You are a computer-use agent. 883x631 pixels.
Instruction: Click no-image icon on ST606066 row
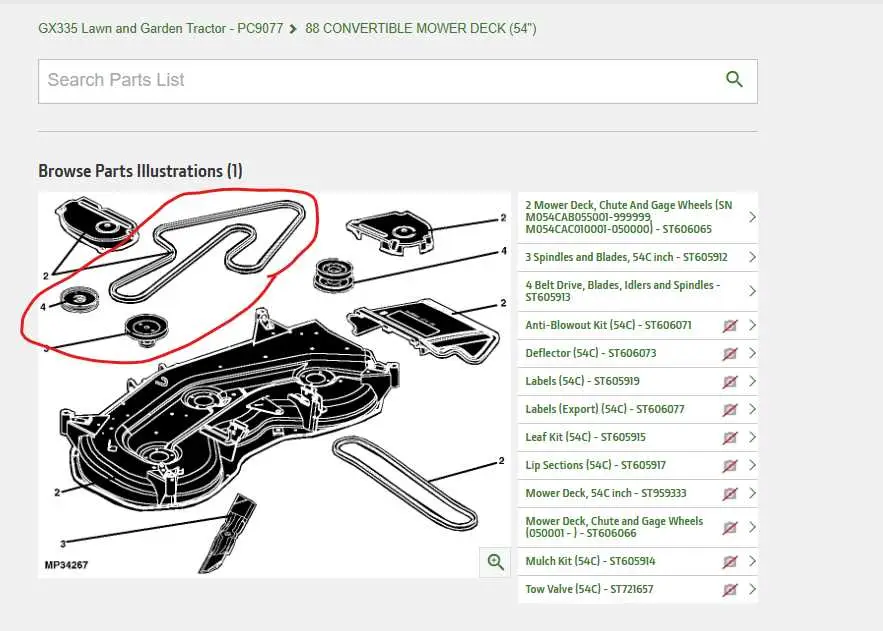[x=730, y=527]
